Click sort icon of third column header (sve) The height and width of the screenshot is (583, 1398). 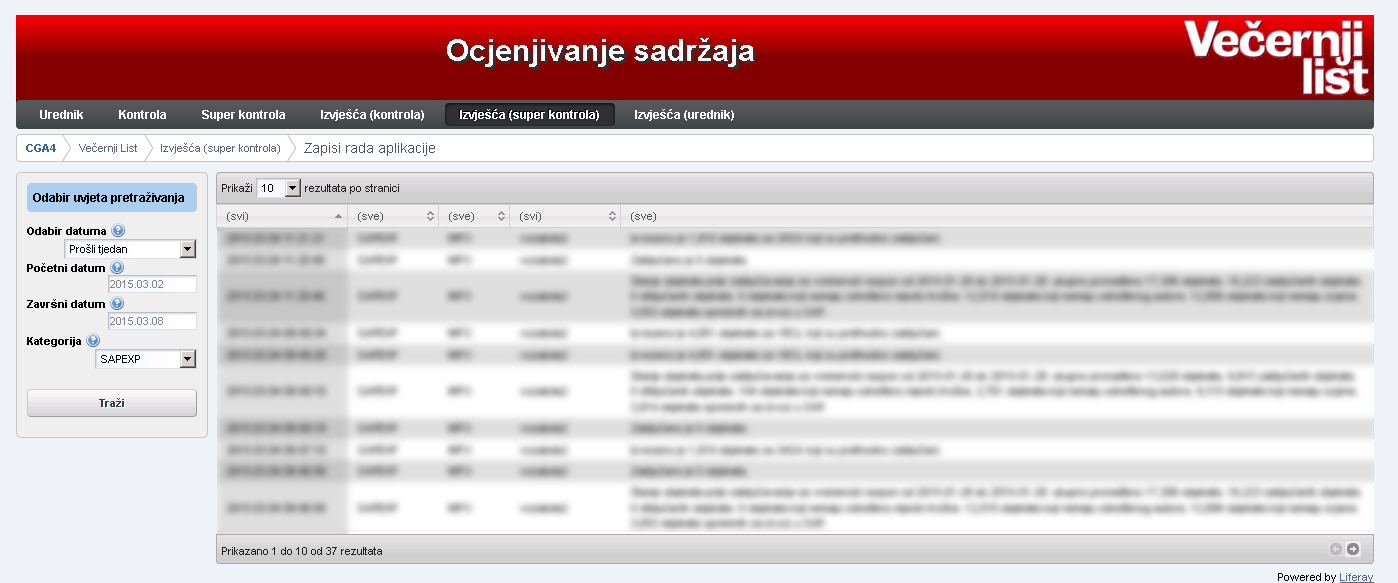click(x=501, y=216)
